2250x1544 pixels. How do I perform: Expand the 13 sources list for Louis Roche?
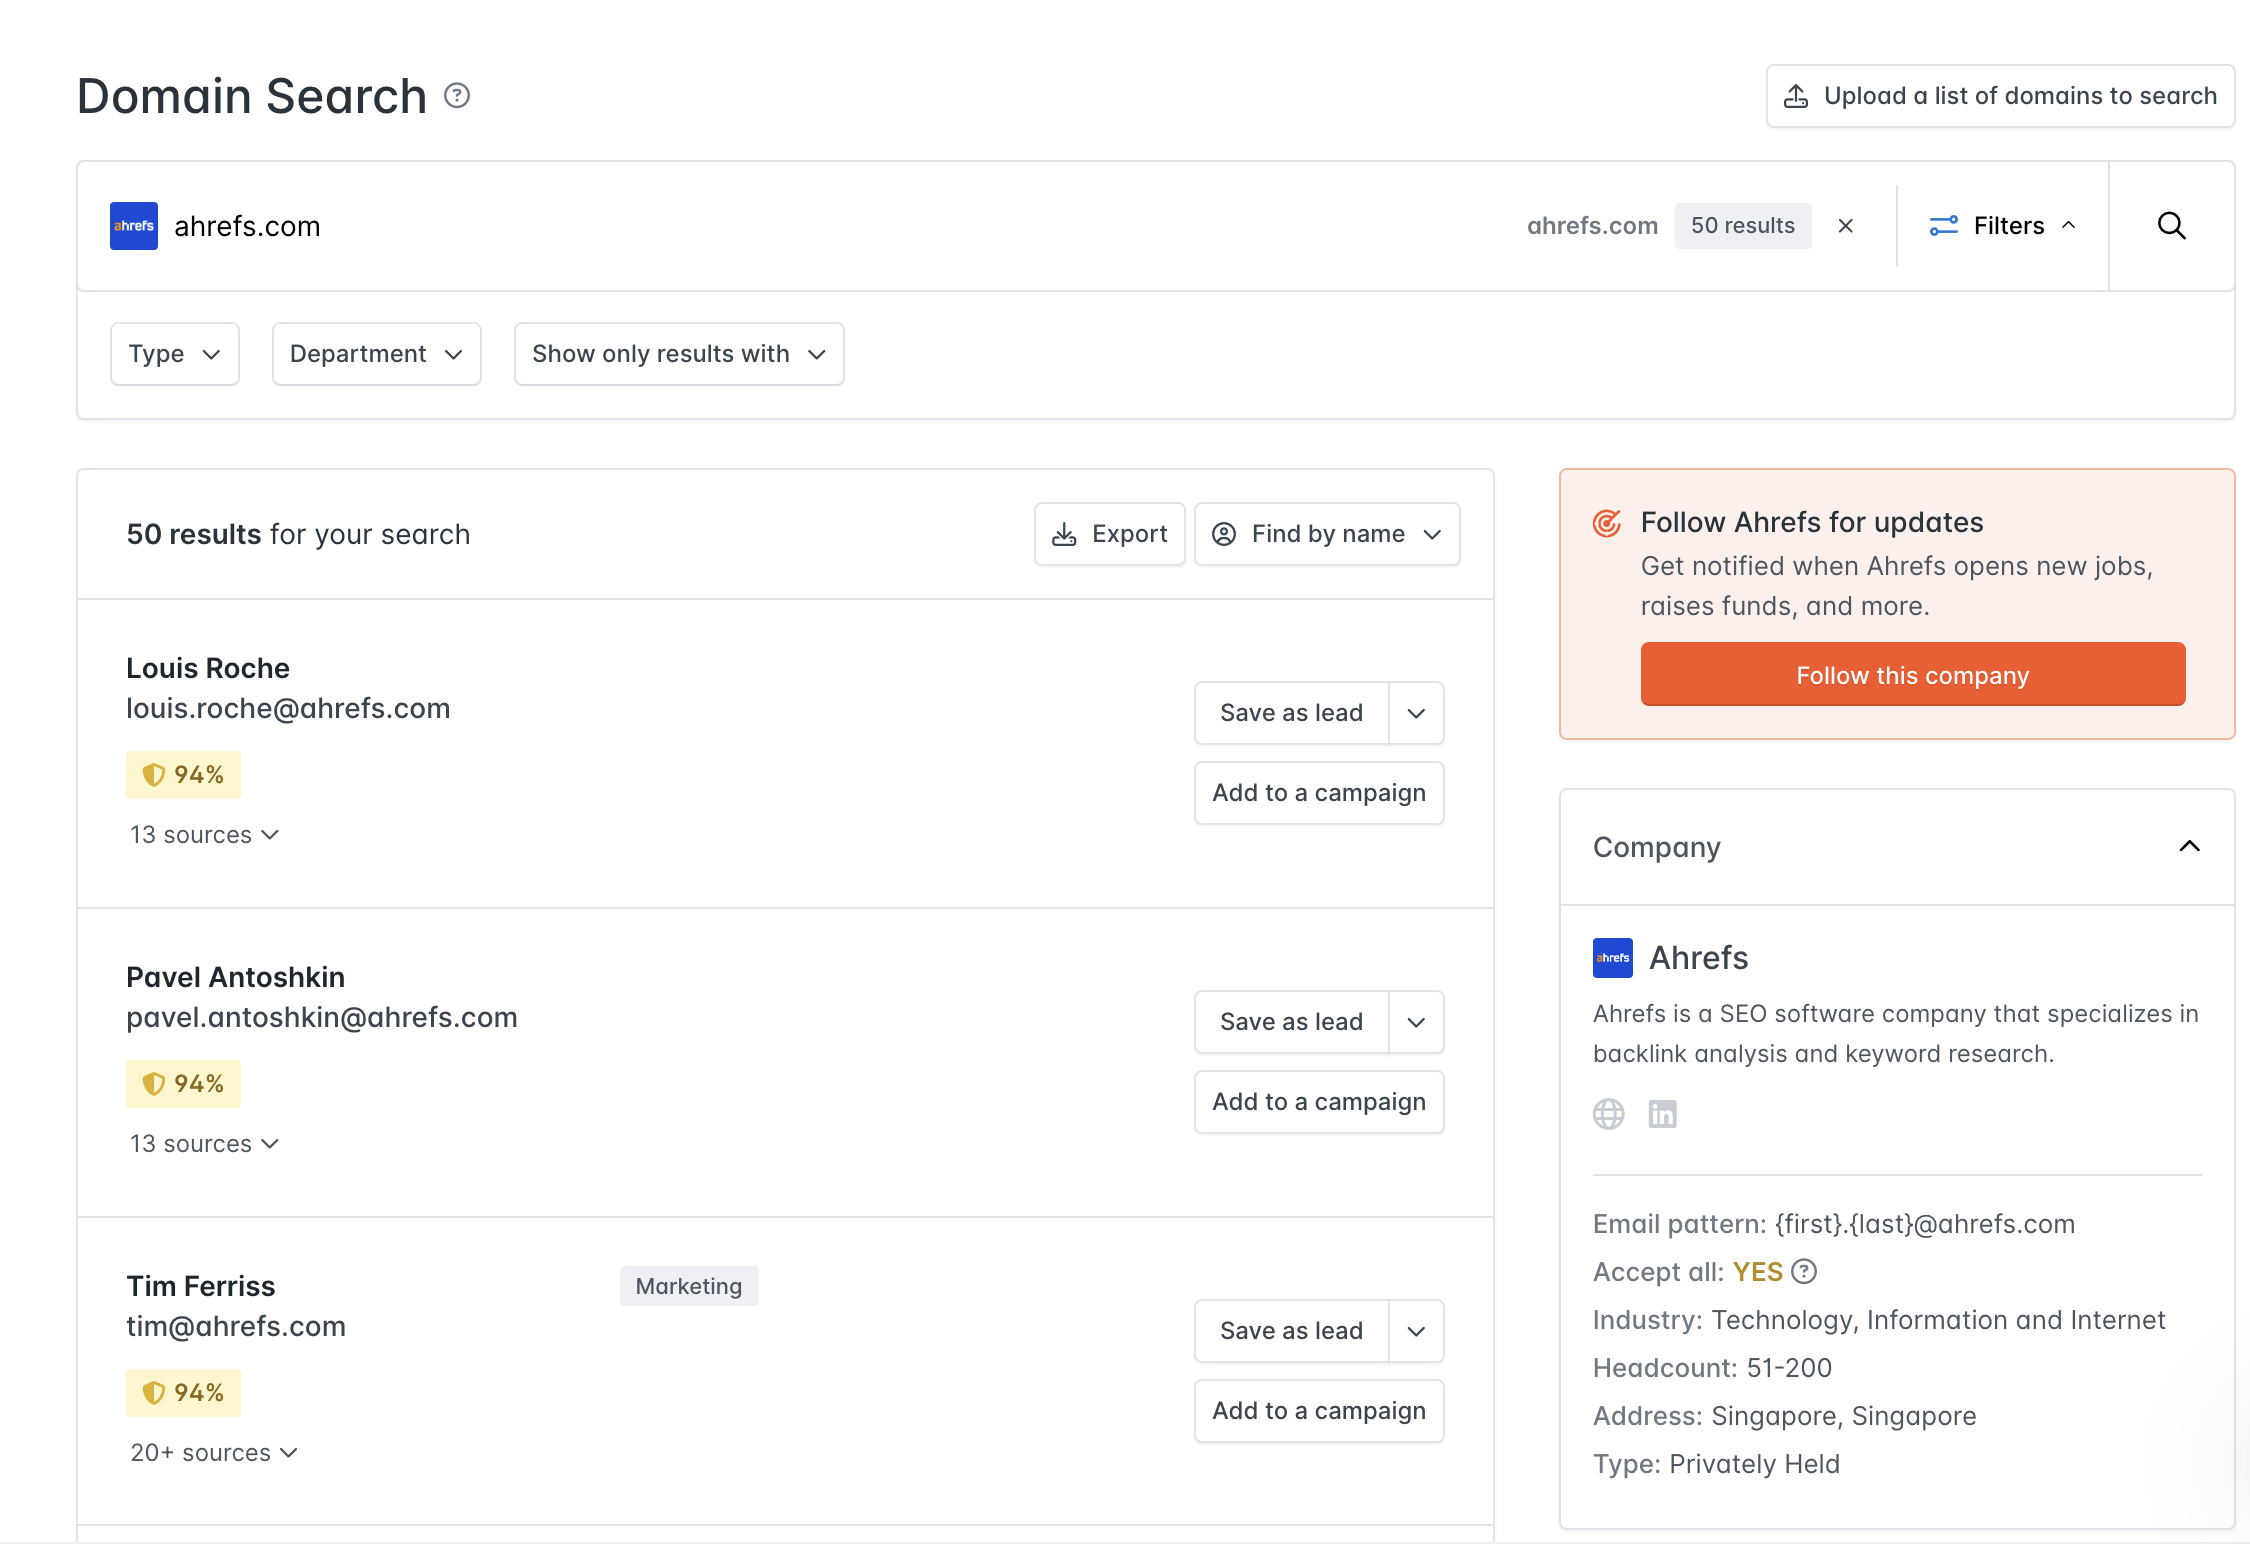[204, 835]
